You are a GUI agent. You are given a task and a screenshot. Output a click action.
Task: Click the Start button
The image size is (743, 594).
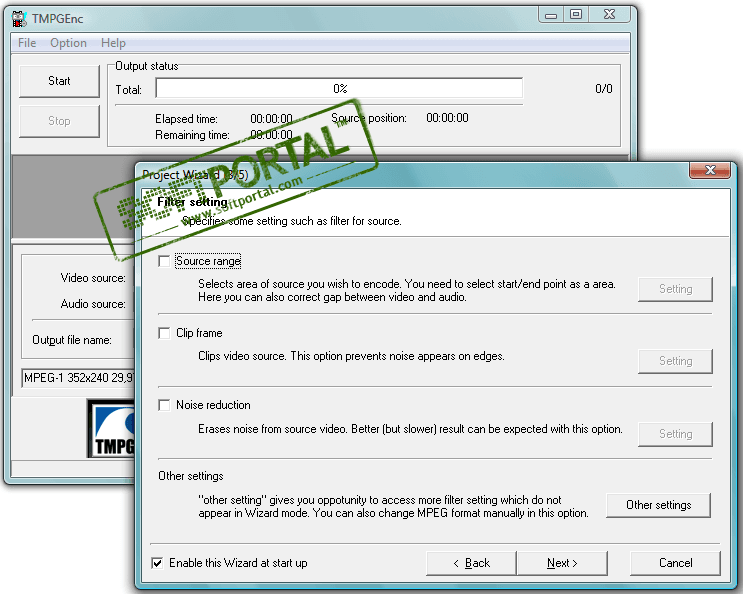coord(59,81)
